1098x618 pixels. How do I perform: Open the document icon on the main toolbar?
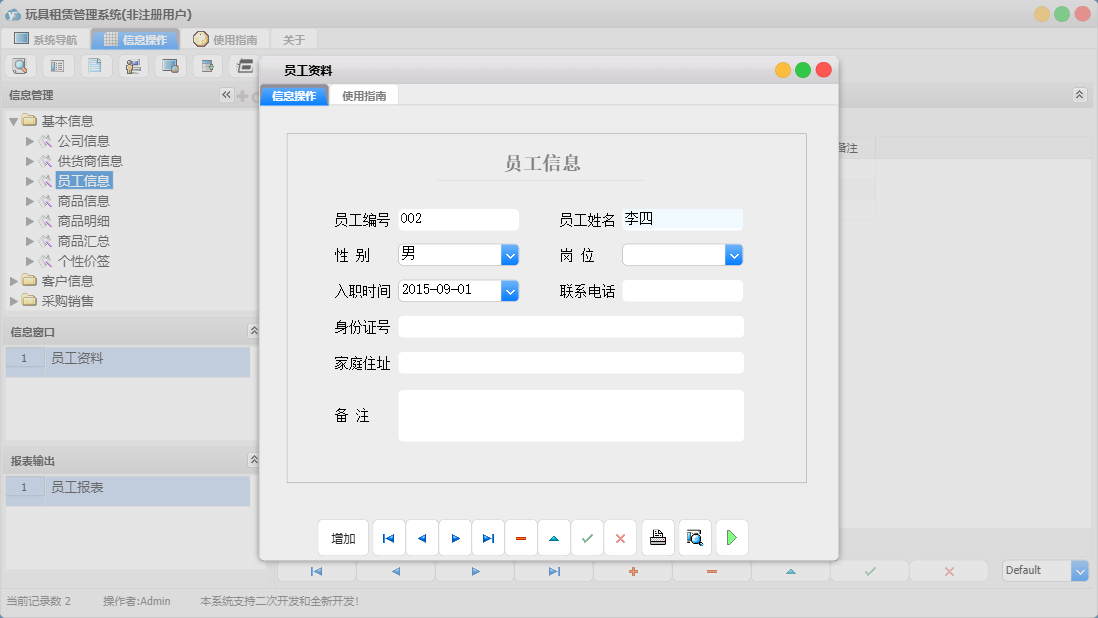click(95, 65)
